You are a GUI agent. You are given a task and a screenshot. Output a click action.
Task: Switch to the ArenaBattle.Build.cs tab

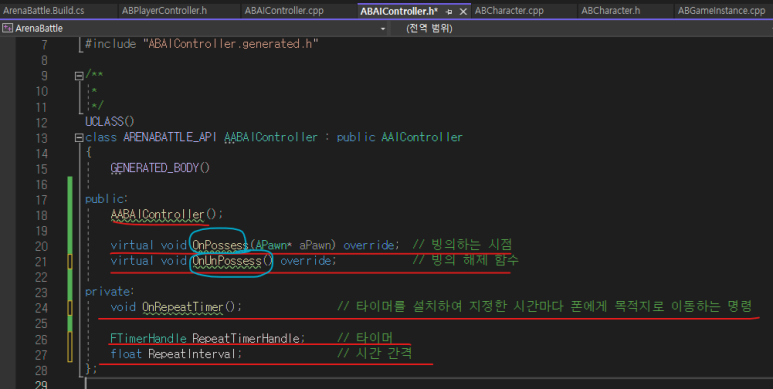[43, 10]
